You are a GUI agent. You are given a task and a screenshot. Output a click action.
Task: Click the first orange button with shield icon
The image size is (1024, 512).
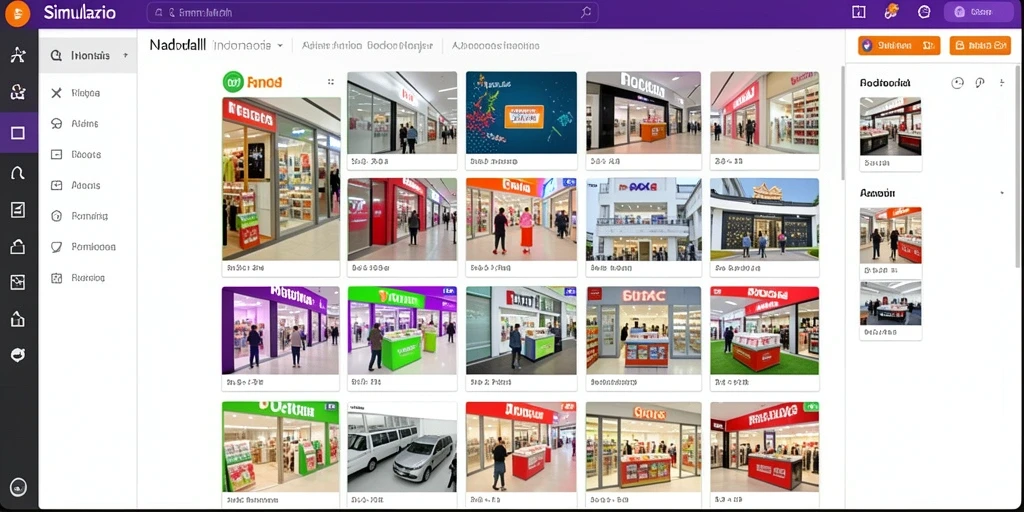point(899,45)
